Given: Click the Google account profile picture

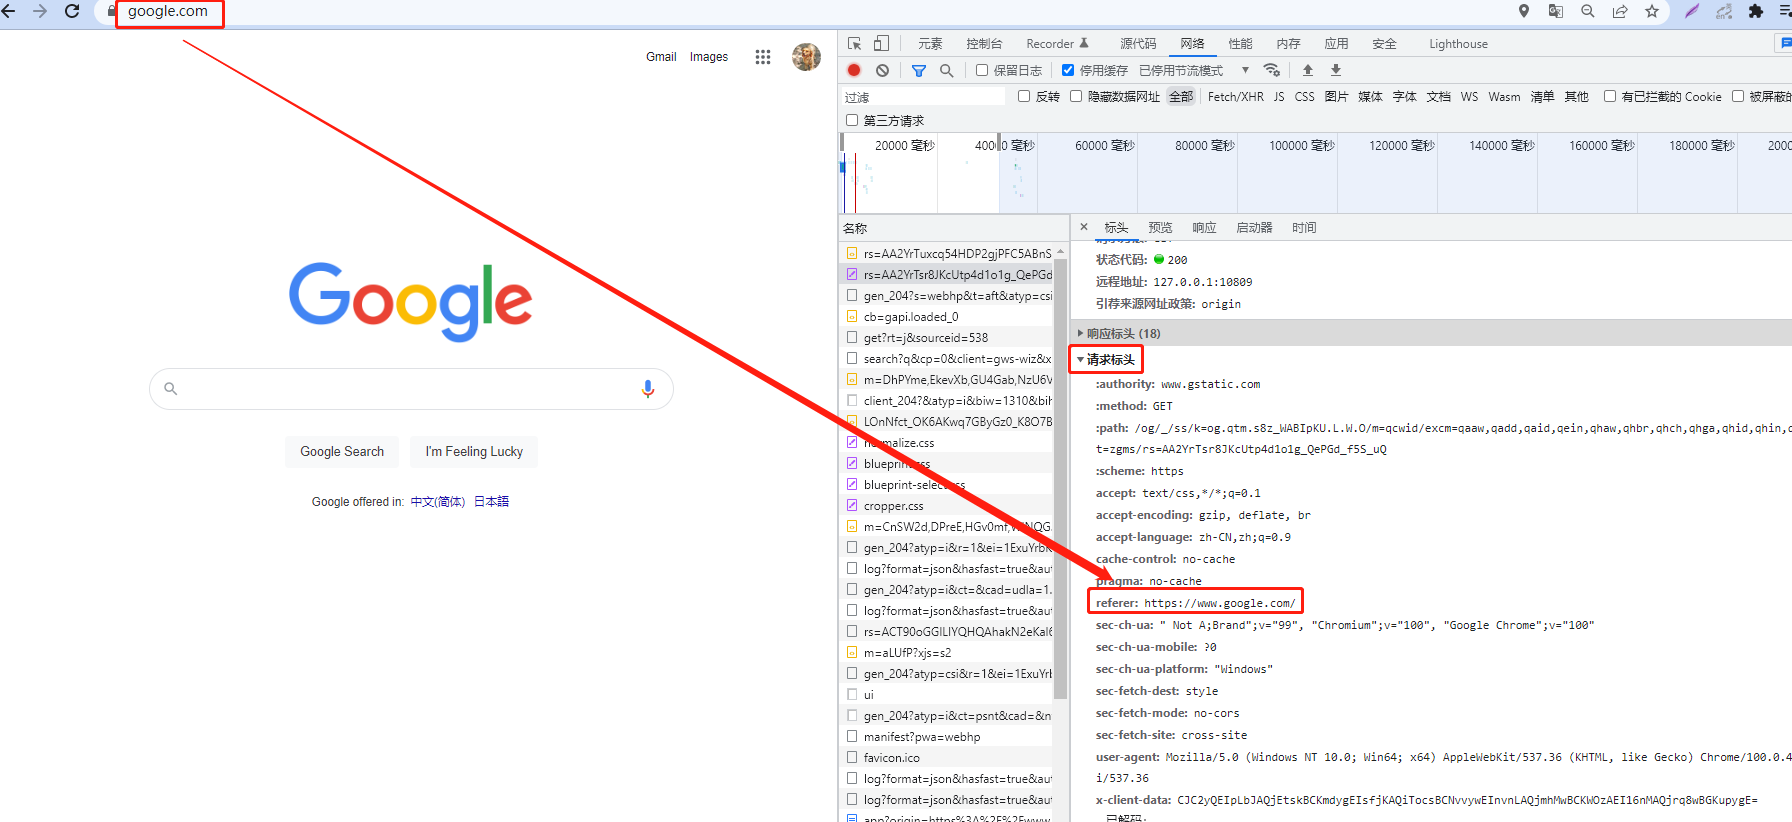Looking at the screenshot, I should pos(806,57).
